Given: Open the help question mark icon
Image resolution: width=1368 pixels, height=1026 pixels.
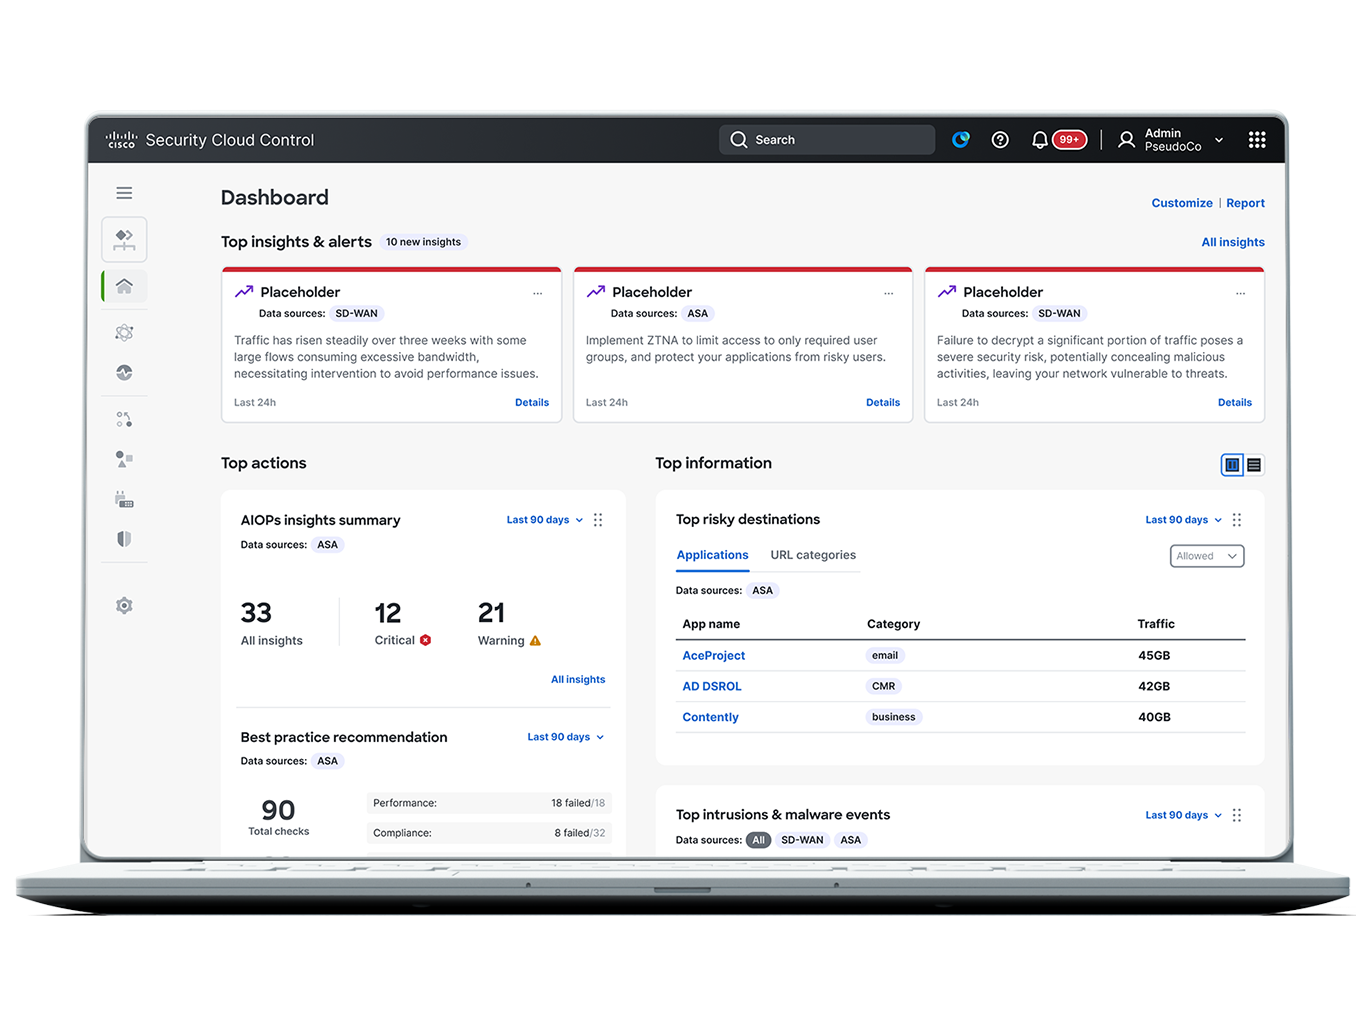Looking at the screenshot, I should [x=1000, y=140].
